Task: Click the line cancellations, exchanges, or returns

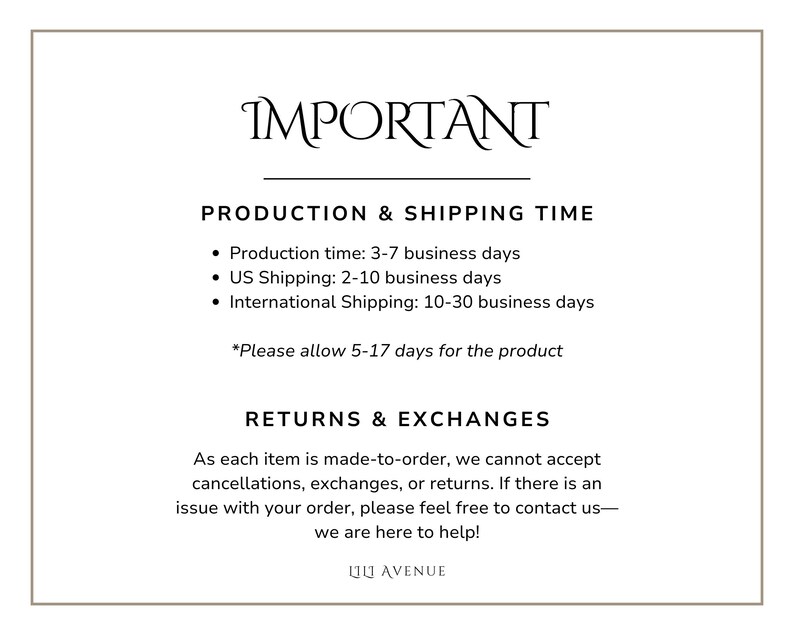Action: click(397, 484)
